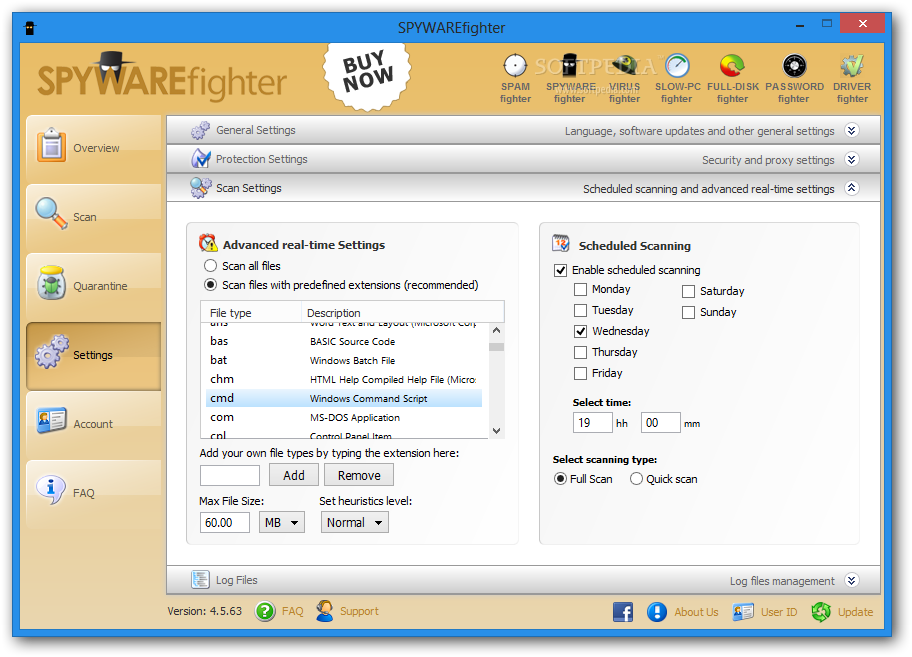The height and width of the screenshot is (657, 912).
Task: Open the MB file size unit dropdown
Action: pos(282,522)
